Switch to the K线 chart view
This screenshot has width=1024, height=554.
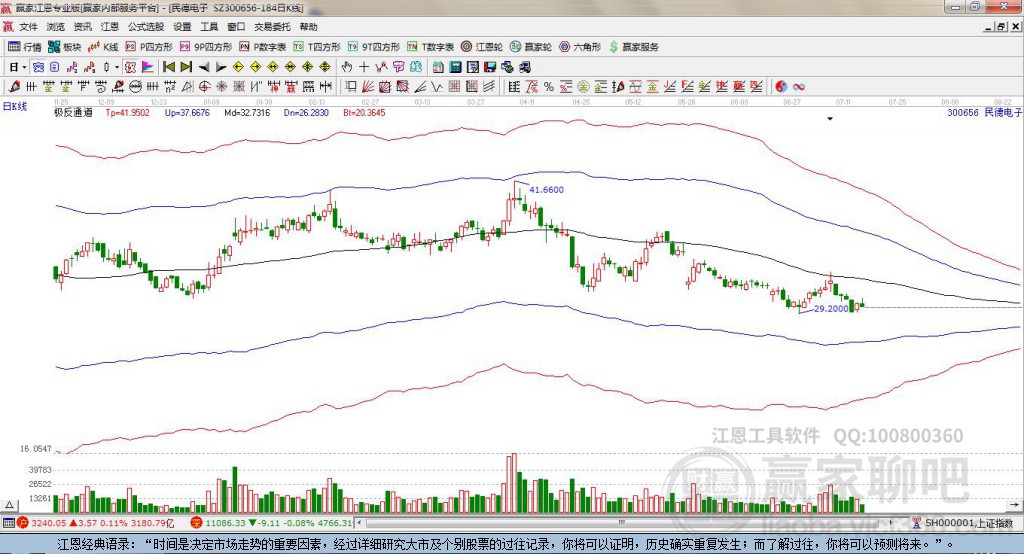coord(103,47)
